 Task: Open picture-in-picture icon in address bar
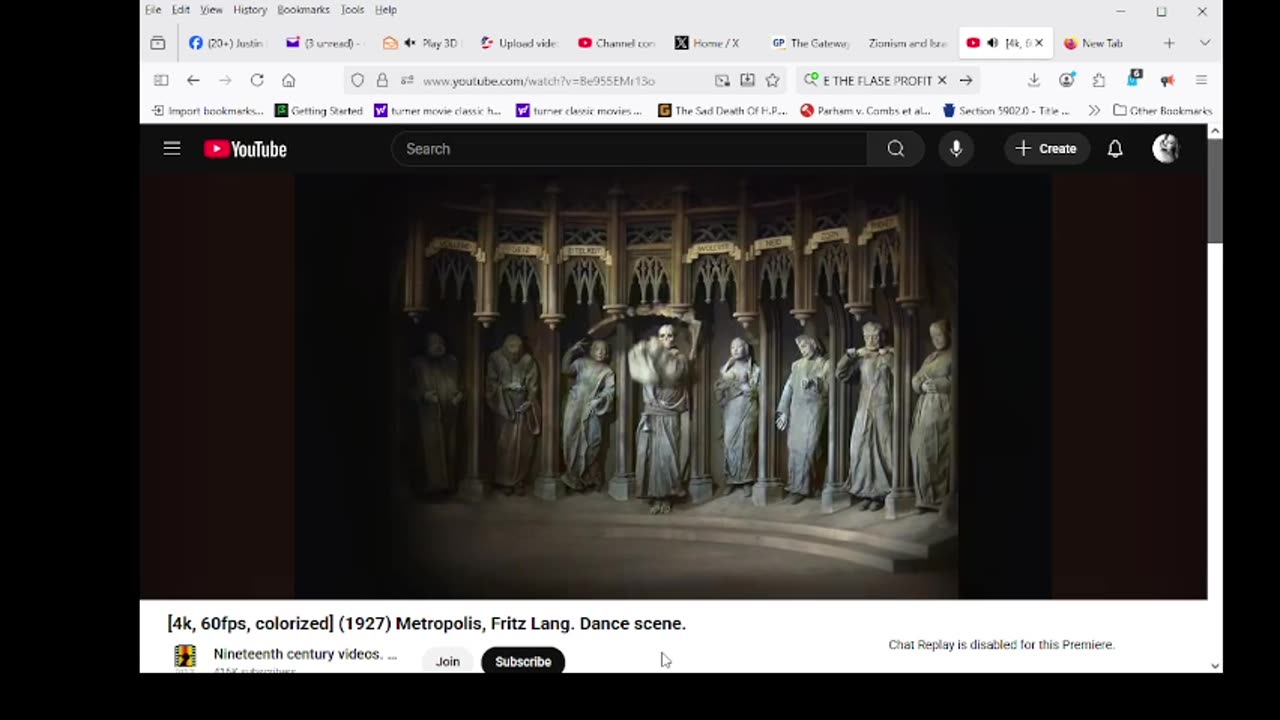[x=722, y=80]
